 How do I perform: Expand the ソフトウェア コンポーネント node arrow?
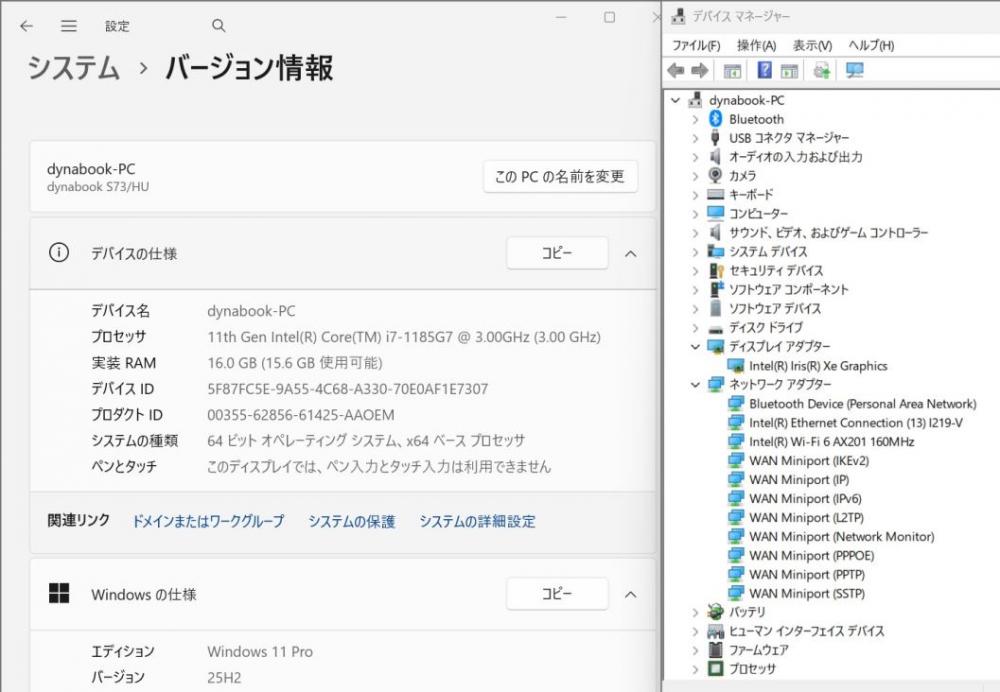(x=696, y=290)
